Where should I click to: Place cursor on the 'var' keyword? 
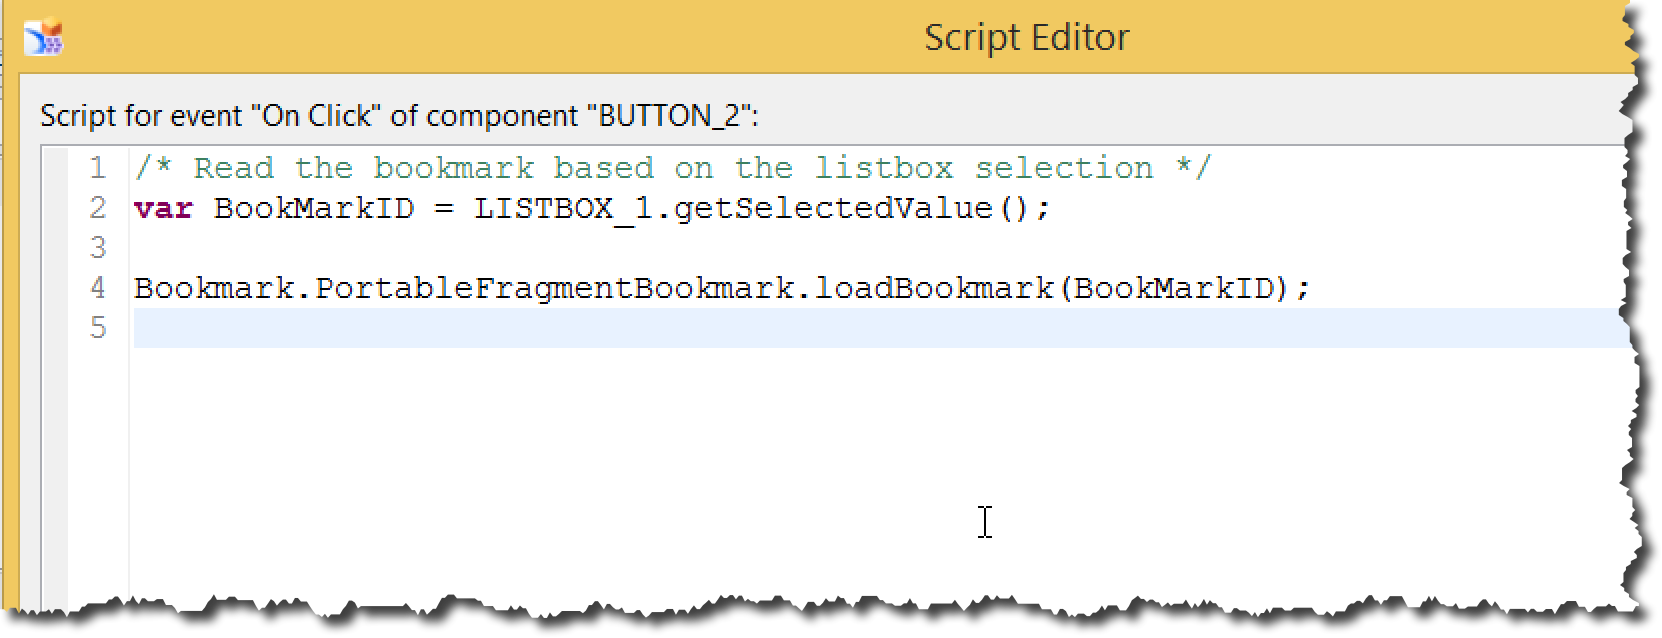click(163, 208)
